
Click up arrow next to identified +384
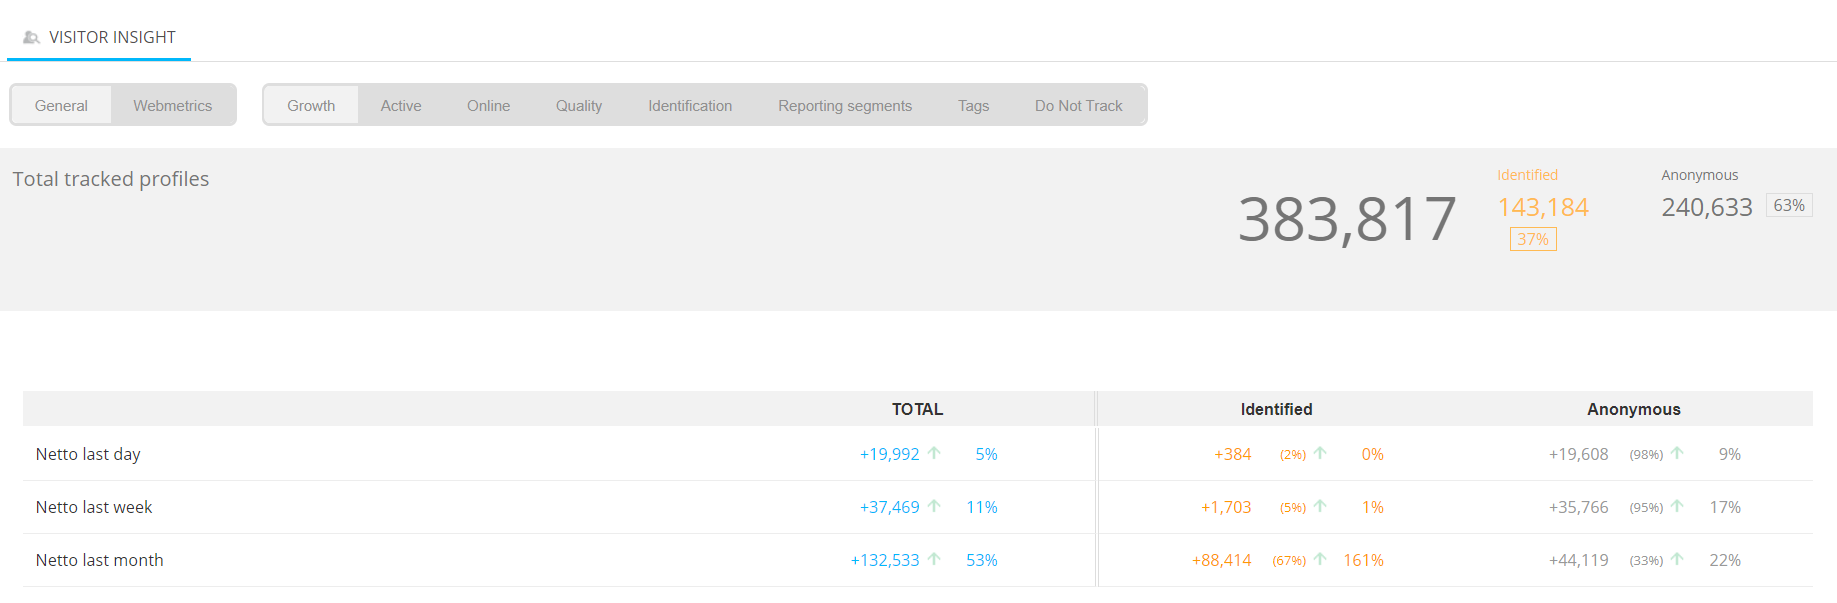tap(1320, 453)
